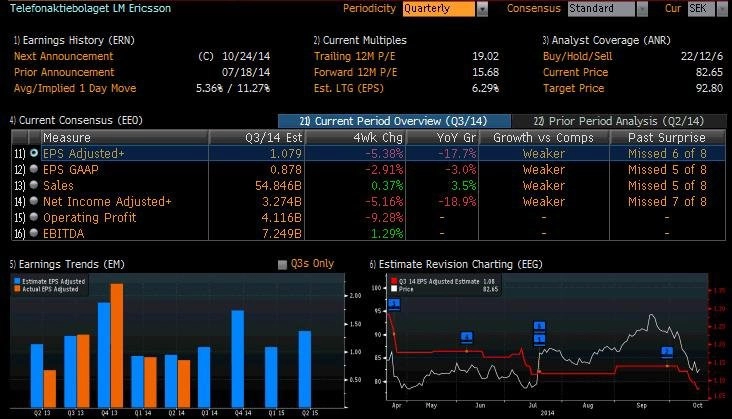This screenshot has height=419, width=732.
Task: Open the Periodicity dropdown arrow
Action: pos(482,9)
